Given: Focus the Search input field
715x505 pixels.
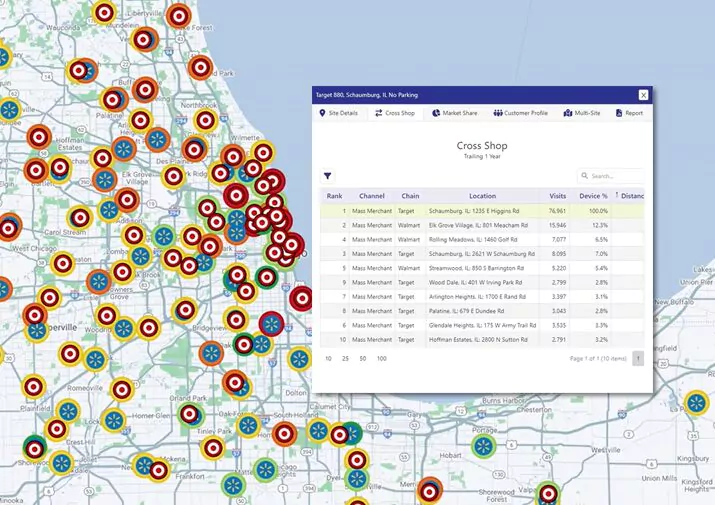Looking at the screenshot, I should pyautogui.click(x=611, y=176).
